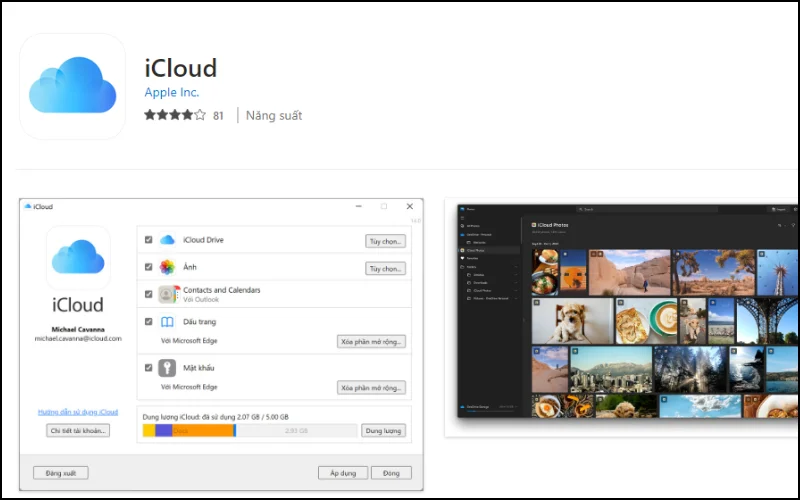
Task: Minimize the iCloud settings window
Action: (x=359, y=206)
